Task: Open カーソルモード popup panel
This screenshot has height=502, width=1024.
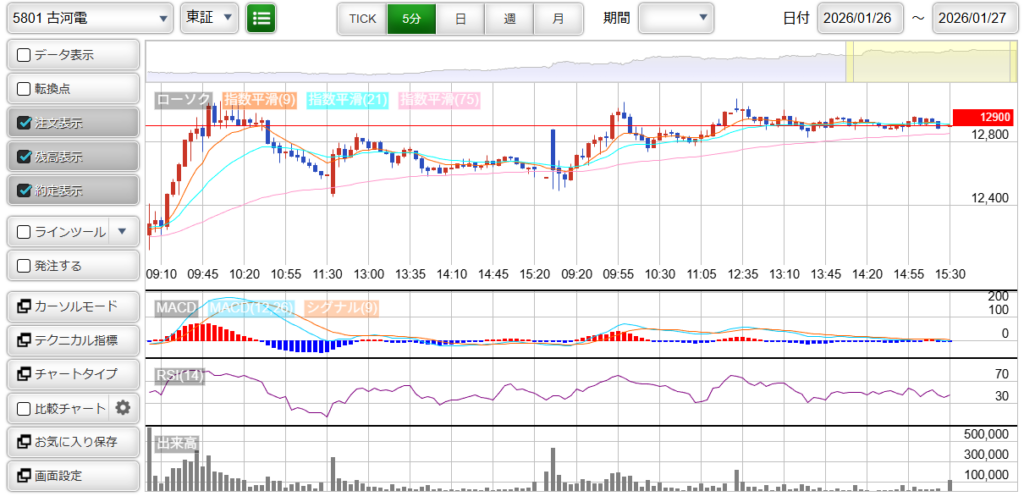Action: [72, 306]
